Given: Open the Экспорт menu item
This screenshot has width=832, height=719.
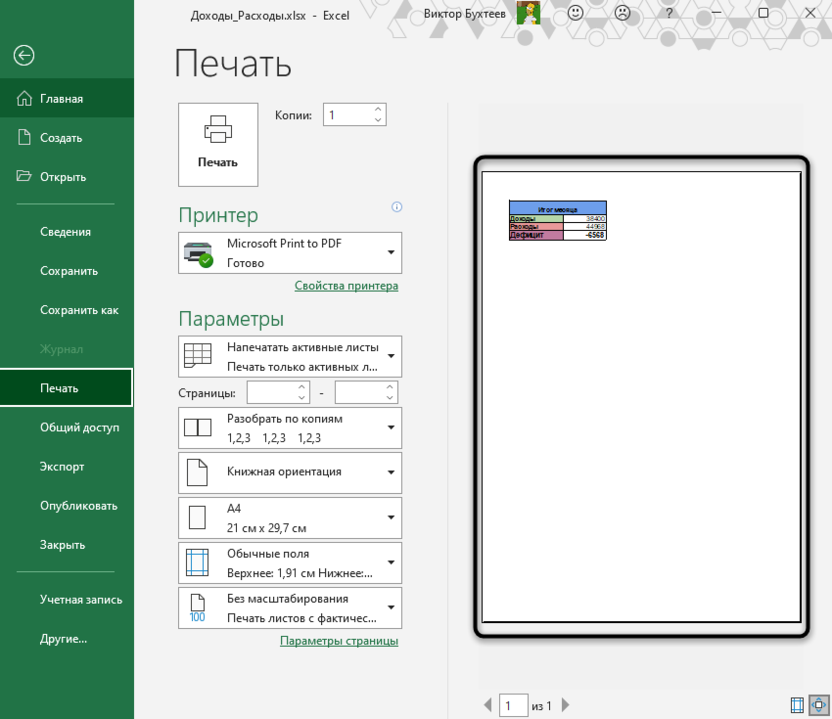Looking at the screenshot, I should (62, 466).
